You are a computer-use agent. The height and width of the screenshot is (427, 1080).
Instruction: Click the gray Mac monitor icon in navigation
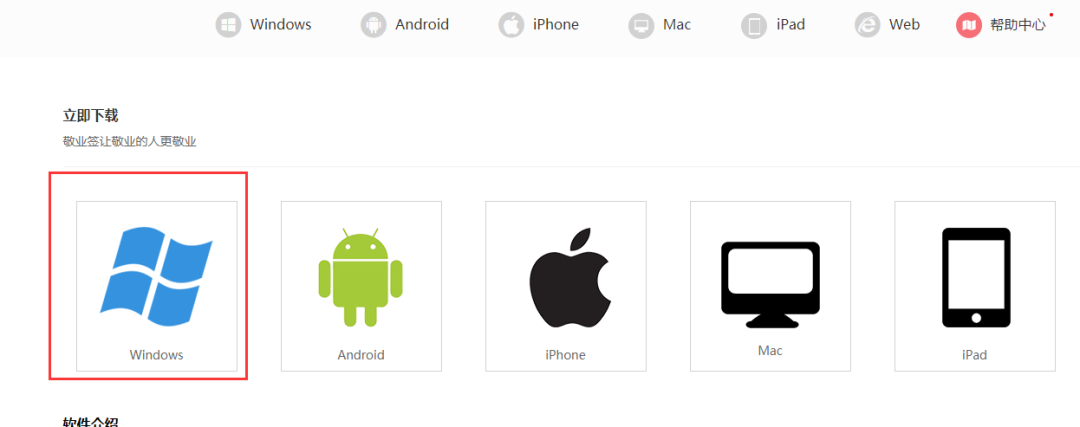click(641, 26)
